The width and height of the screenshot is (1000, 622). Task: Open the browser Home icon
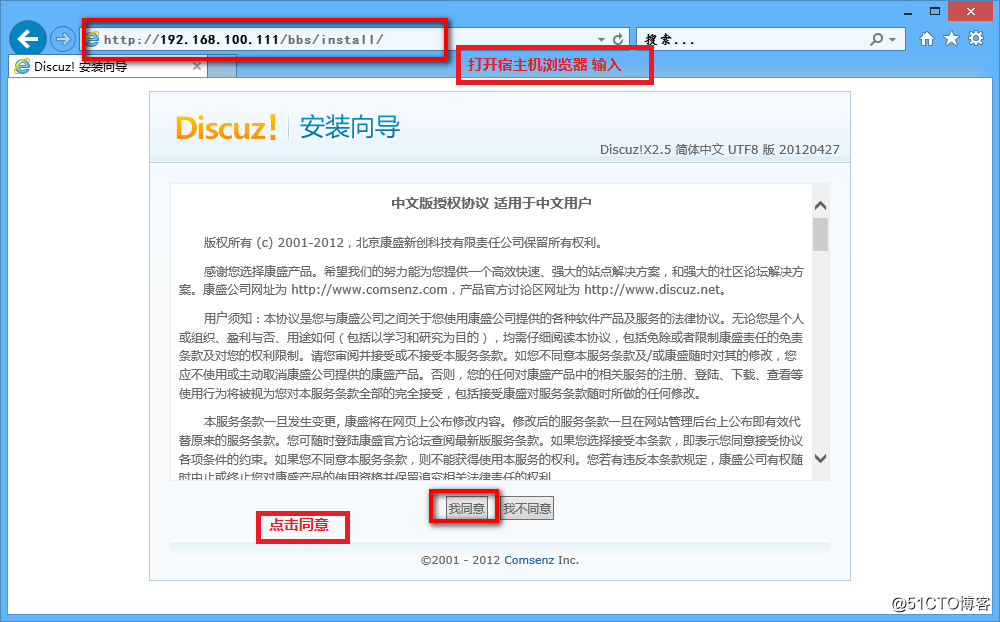(x=927, y=39)
